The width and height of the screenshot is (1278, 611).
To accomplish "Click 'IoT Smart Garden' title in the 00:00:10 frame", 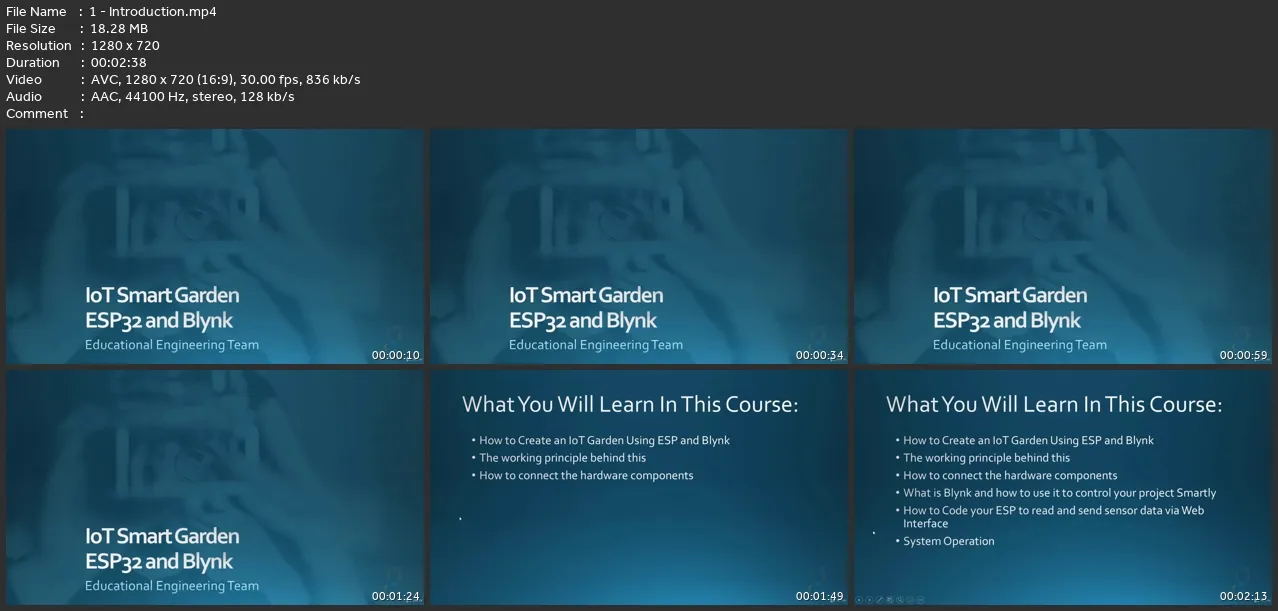I will [x=162, y=295].
